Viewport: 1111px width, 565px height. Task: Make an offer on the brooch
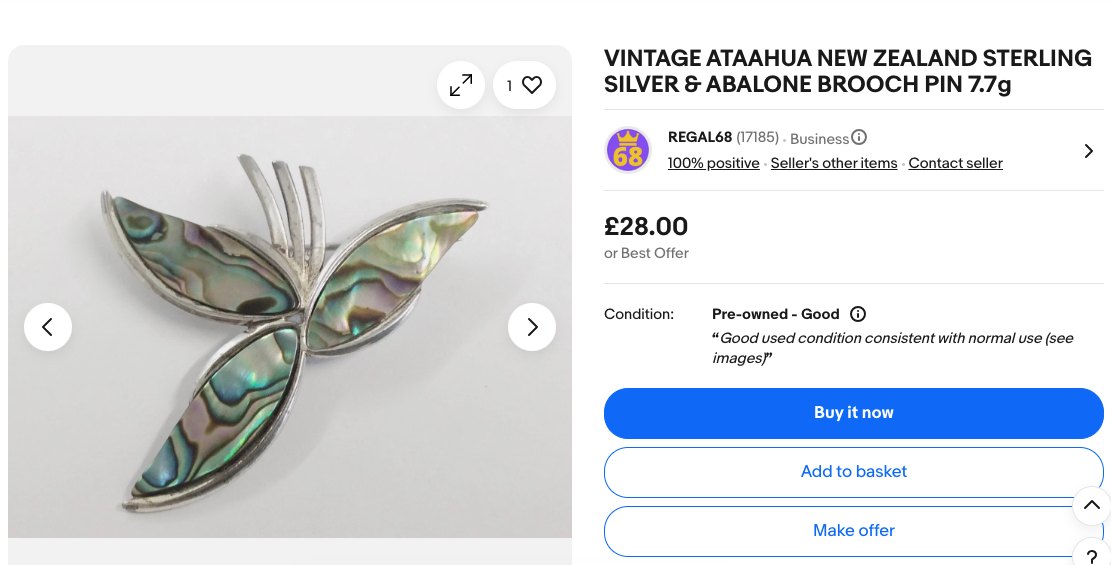853,531
